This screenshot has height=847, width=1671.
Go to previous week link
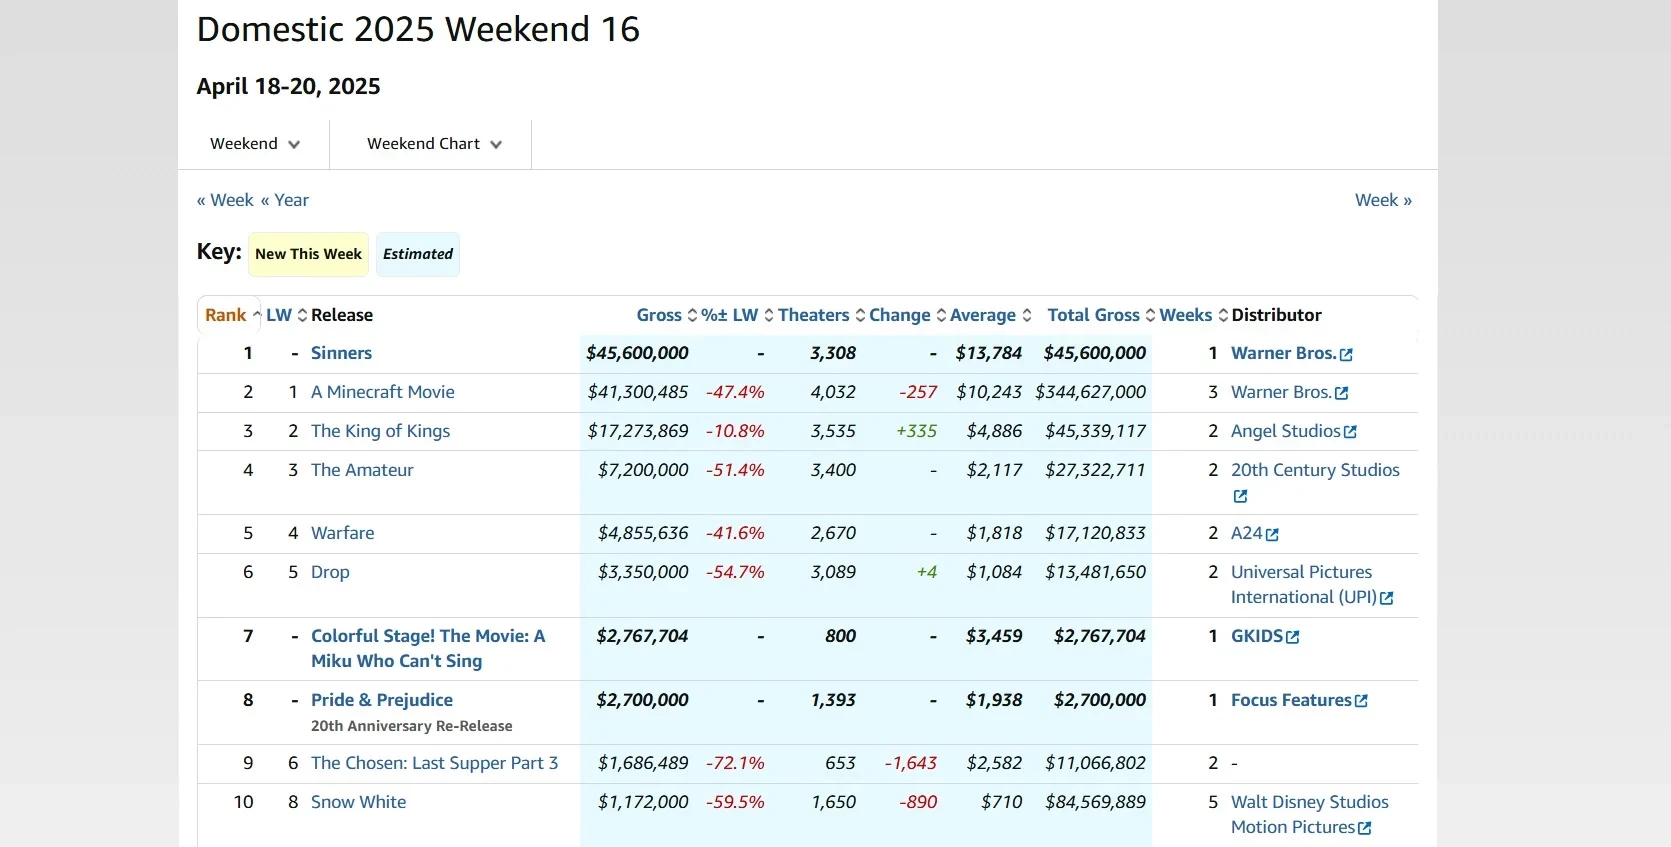225,200
